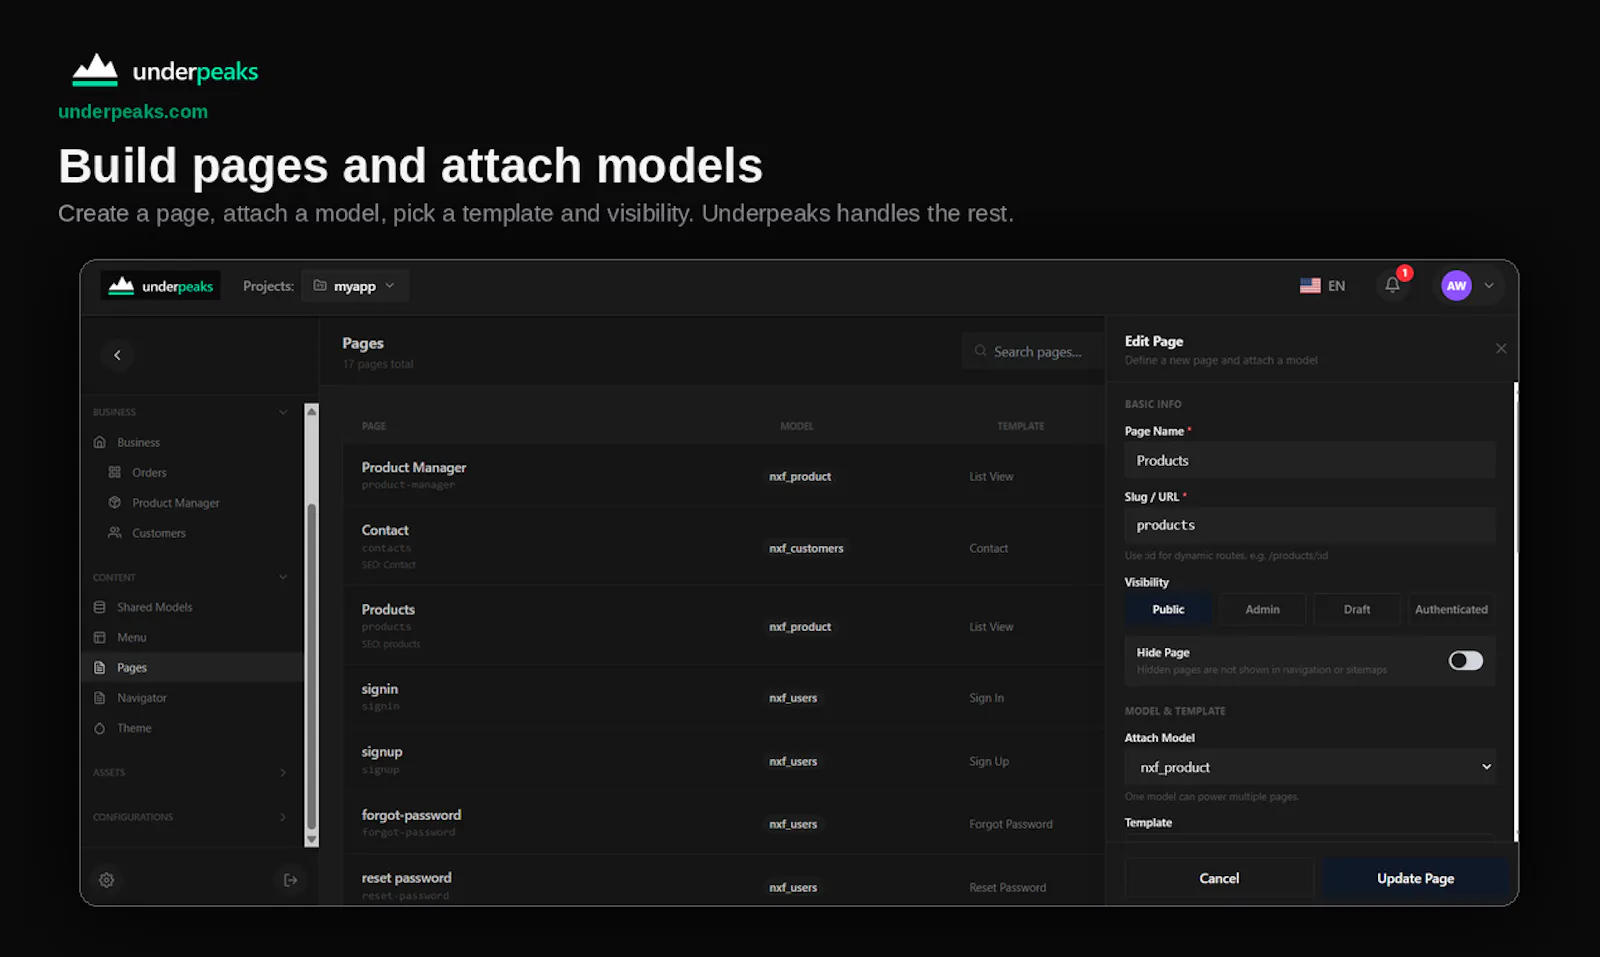
Task: Open the user account chevron menu
Action: click(x=1489, y=286)
